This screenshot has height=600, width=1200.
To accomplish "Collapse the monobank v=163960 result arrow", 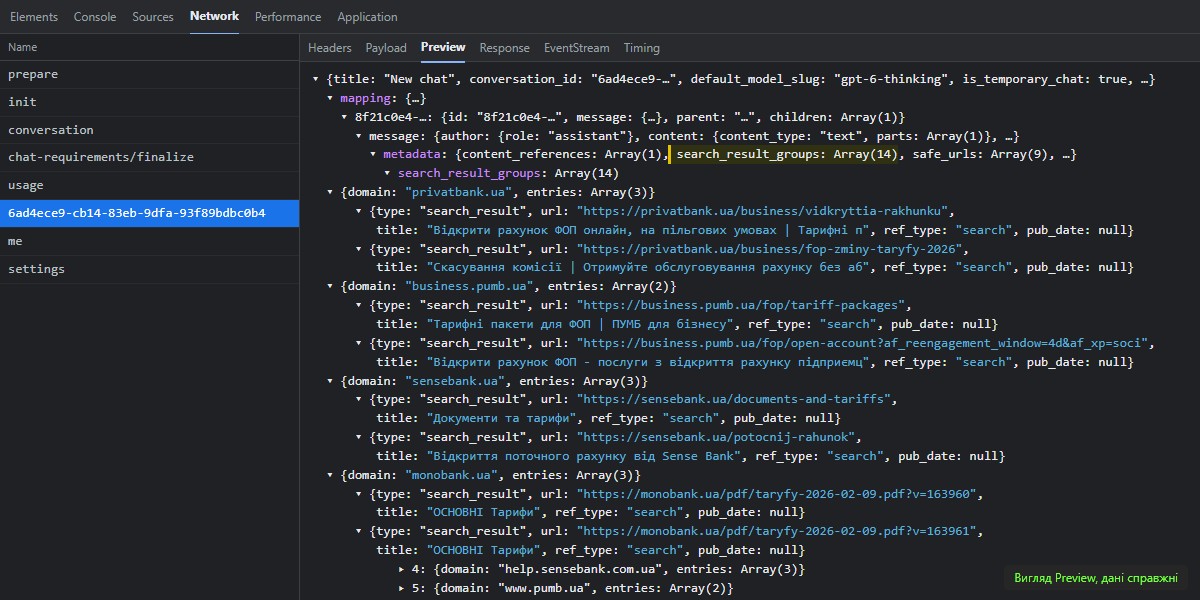I will tap(359, 494).
